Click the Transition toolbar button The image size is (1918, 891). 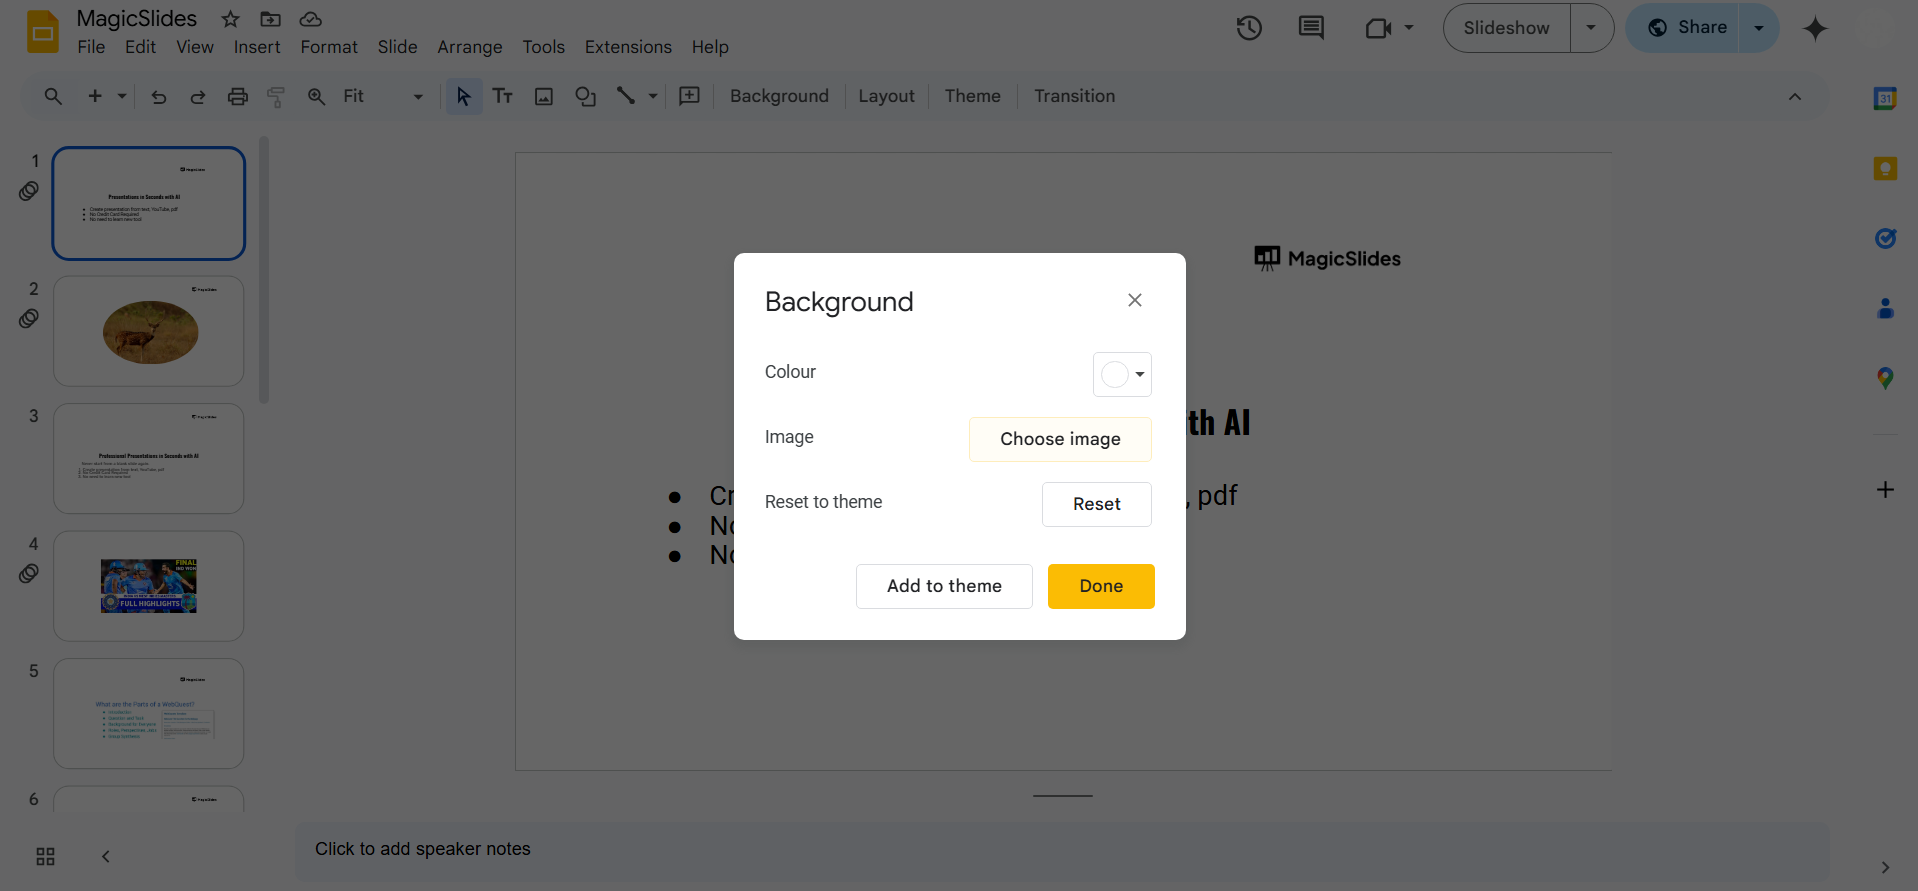click(1074, 96)
